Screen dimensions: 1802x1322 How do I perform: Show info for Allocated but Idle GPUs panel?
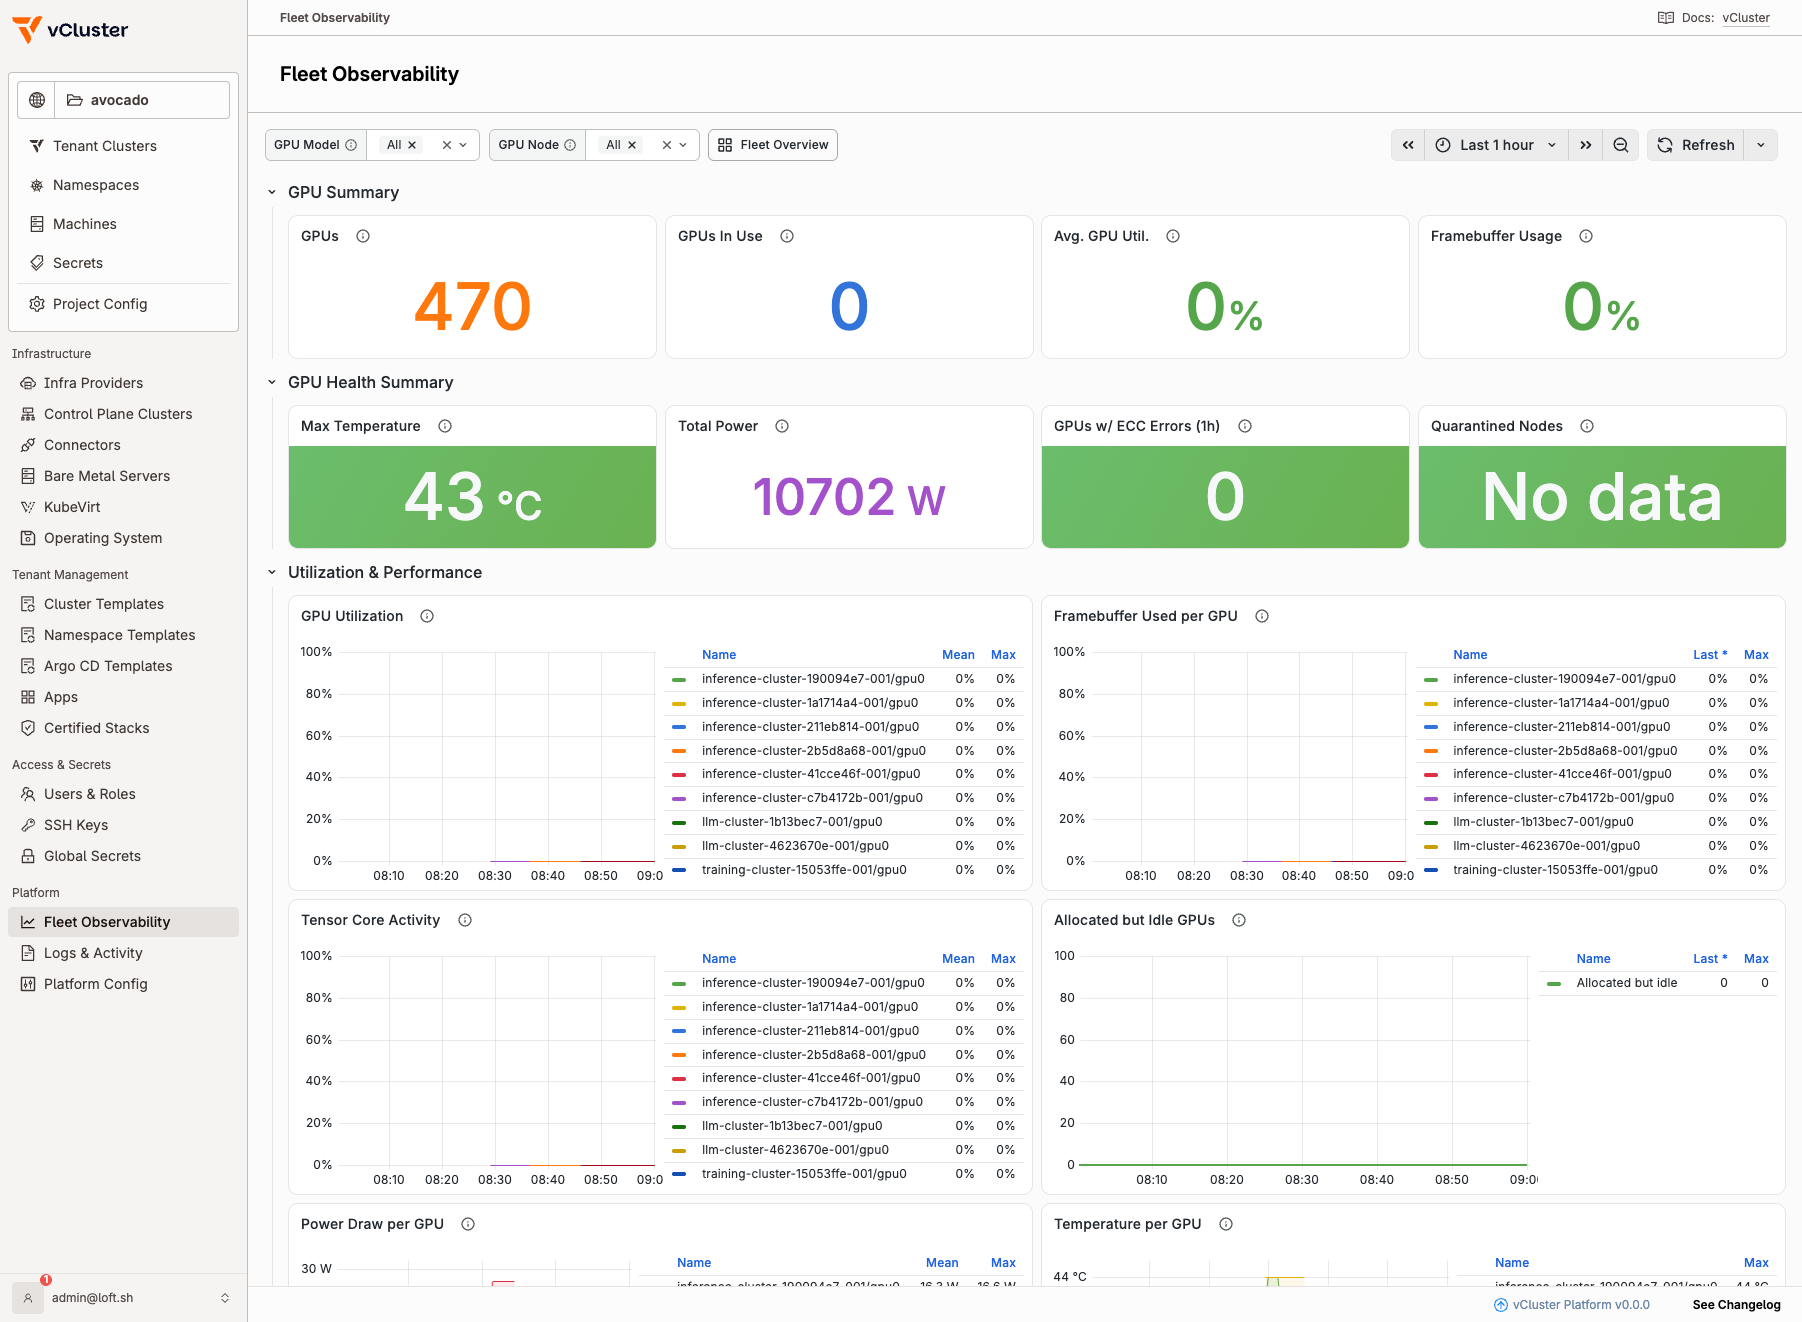point(1239,920)
